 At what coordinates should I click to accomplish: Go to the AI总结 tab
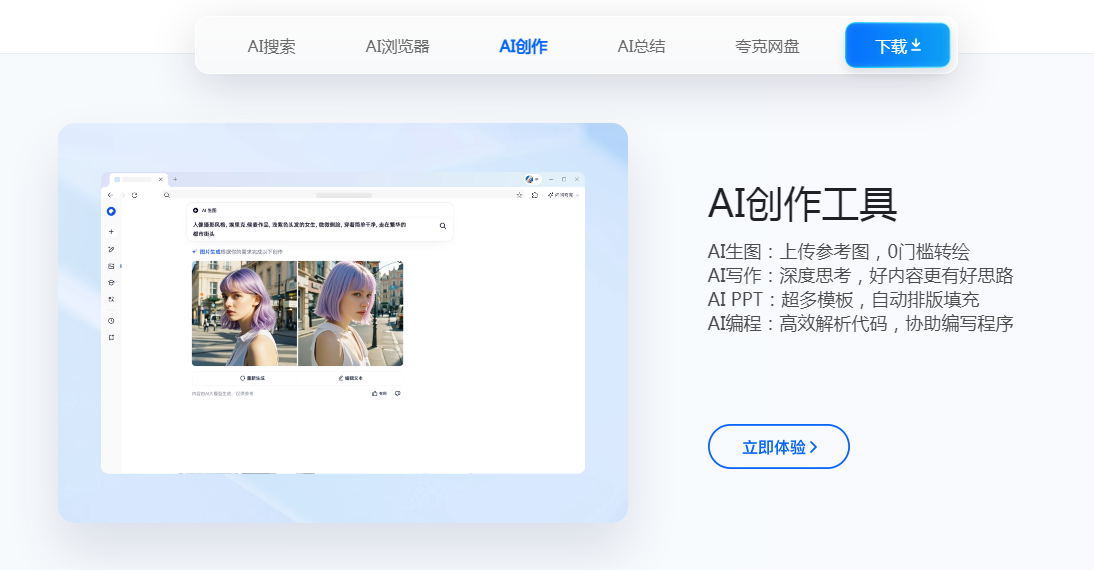(x=641, y=46)
